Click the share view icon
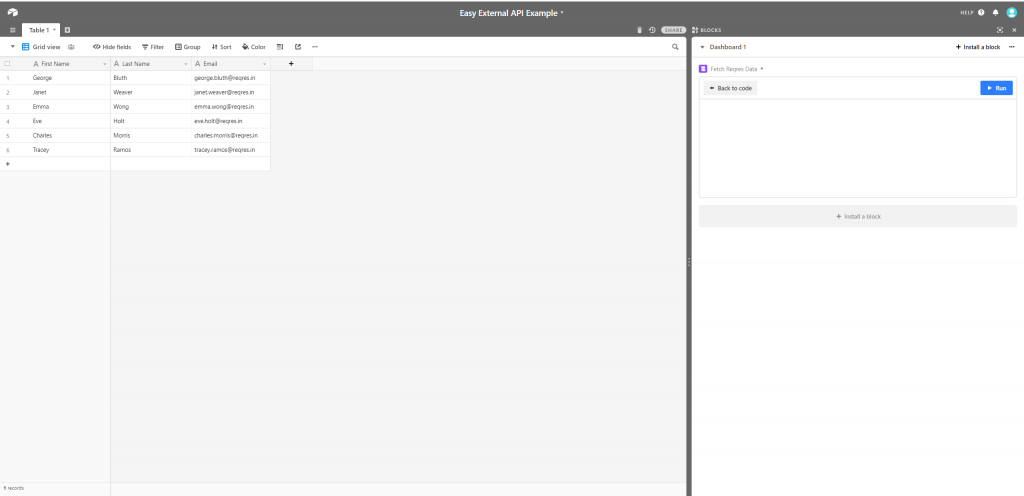The height and width of the screenshot is (496, 1024). [x=298, y=47]
